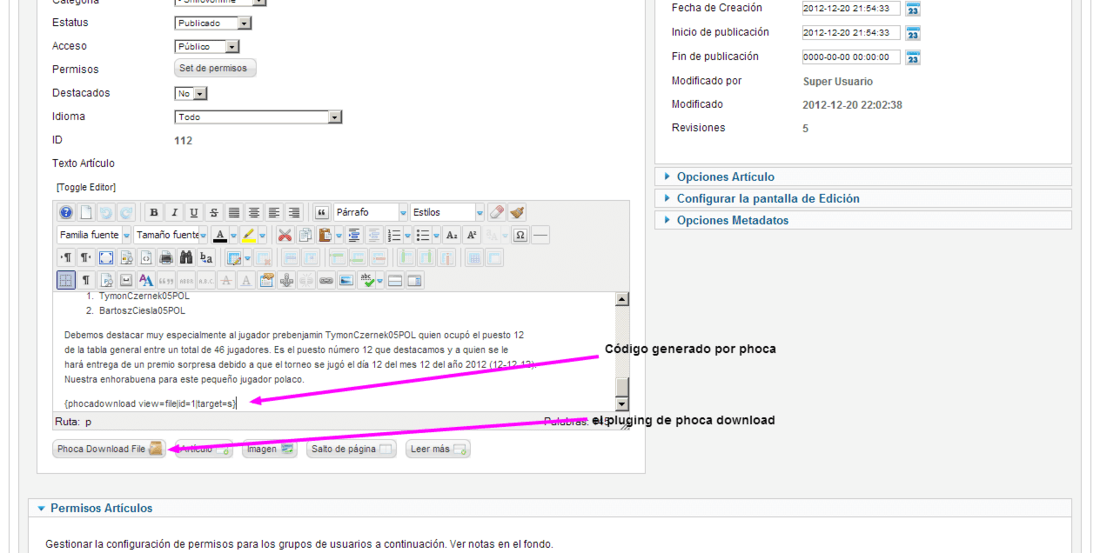1100x553 pixels.
Task: Center align the paragraph
Action: click(x=254, y=213)
